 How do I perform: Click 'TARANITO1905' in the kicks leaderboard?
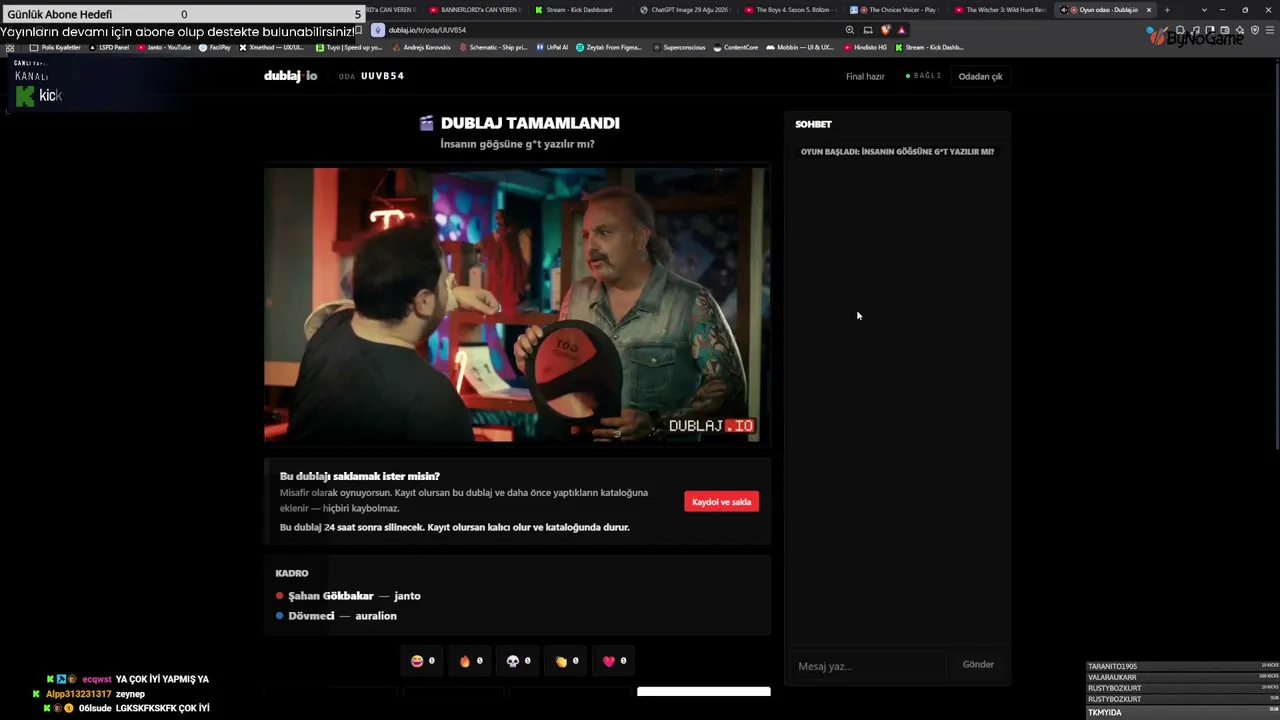1112,666
